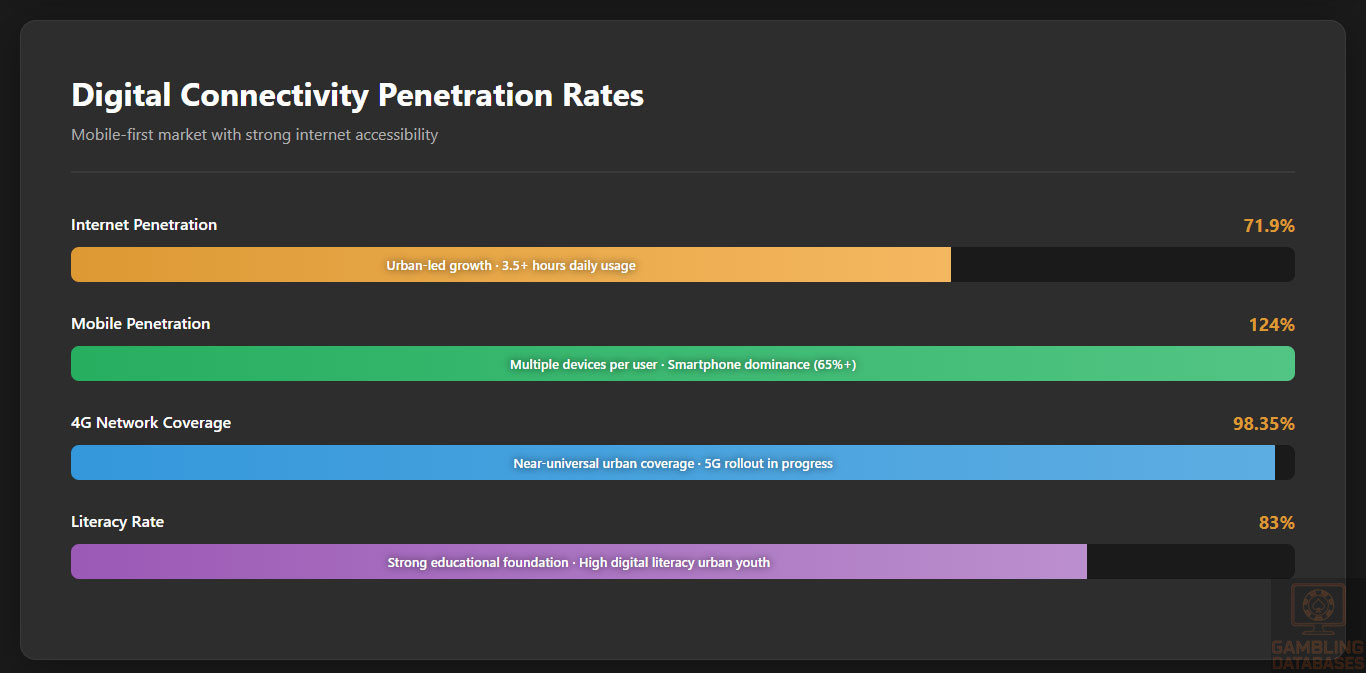
Task: Click the Strong educational foundation caption
Action: point(579,562)
